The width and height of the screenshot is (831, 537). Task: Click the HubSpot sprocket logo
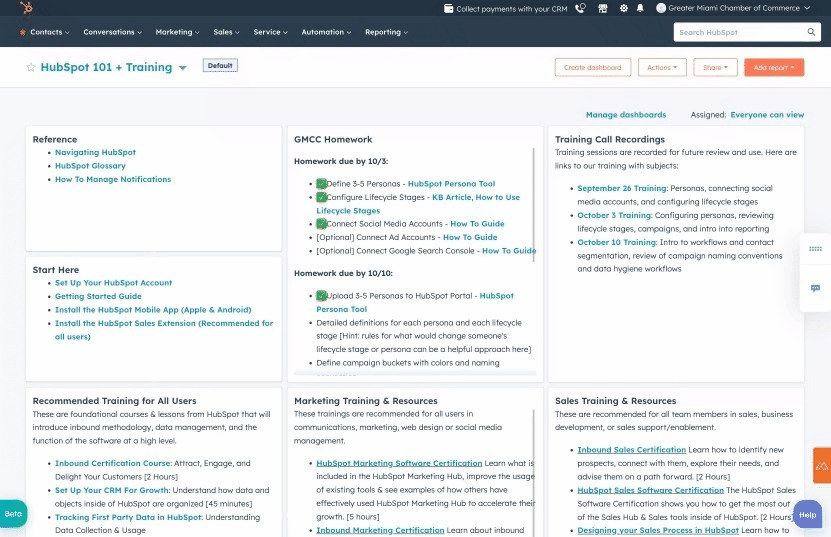tap(26, 7)
